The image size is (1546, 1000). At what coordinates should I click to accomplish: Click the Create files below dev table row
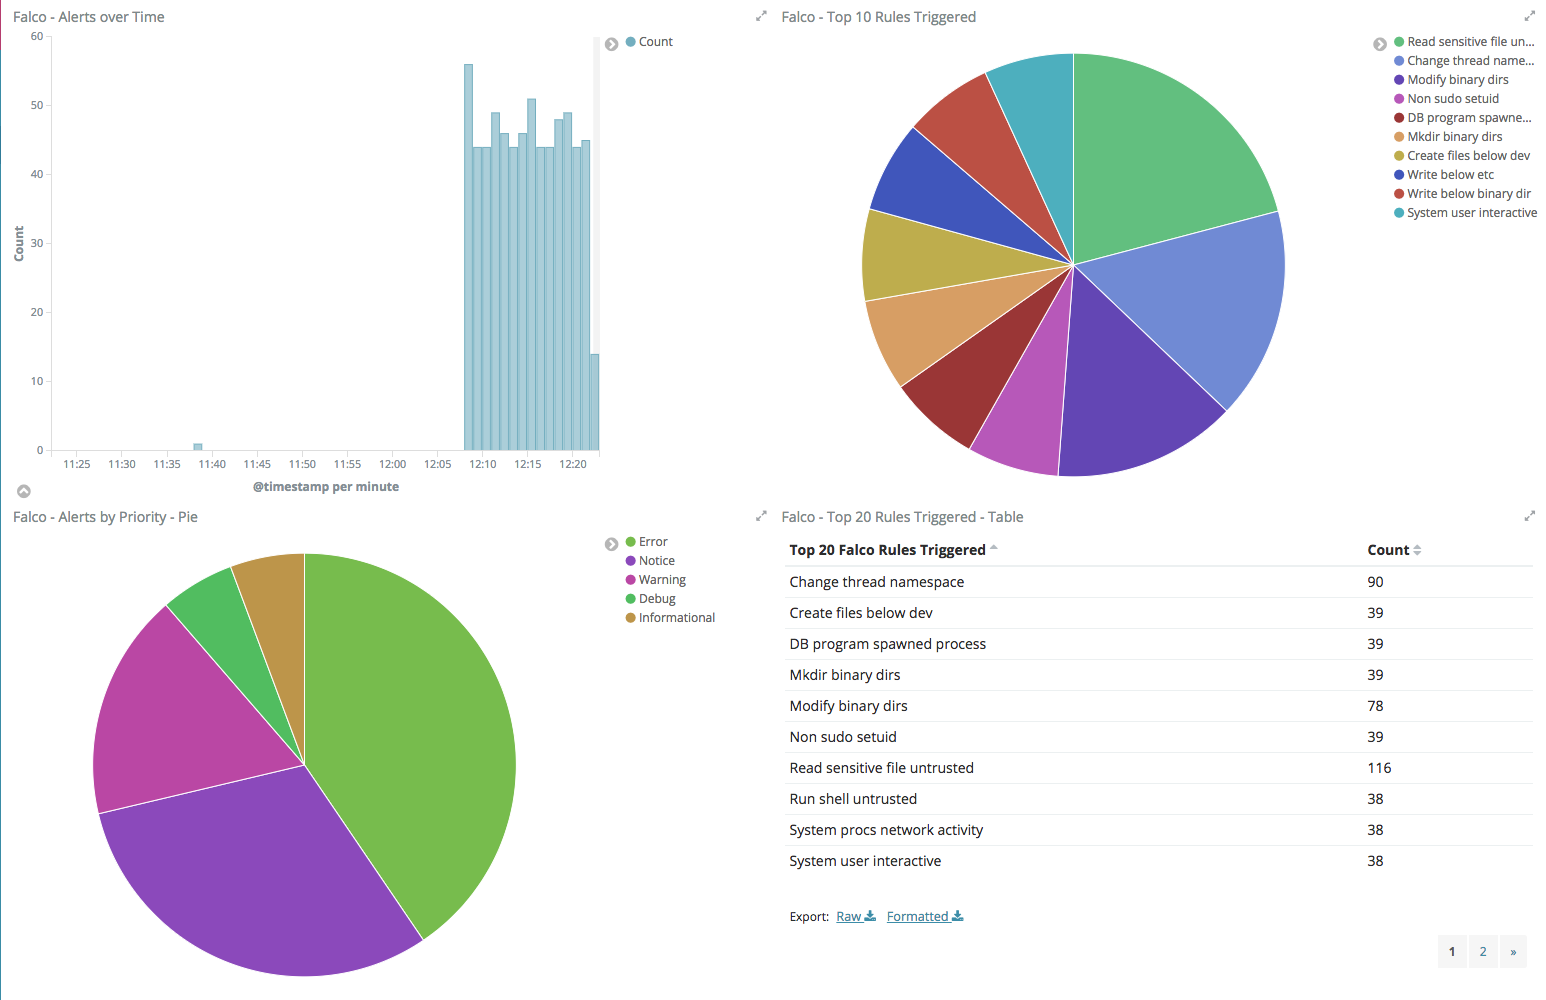(x=1159, y=613)
